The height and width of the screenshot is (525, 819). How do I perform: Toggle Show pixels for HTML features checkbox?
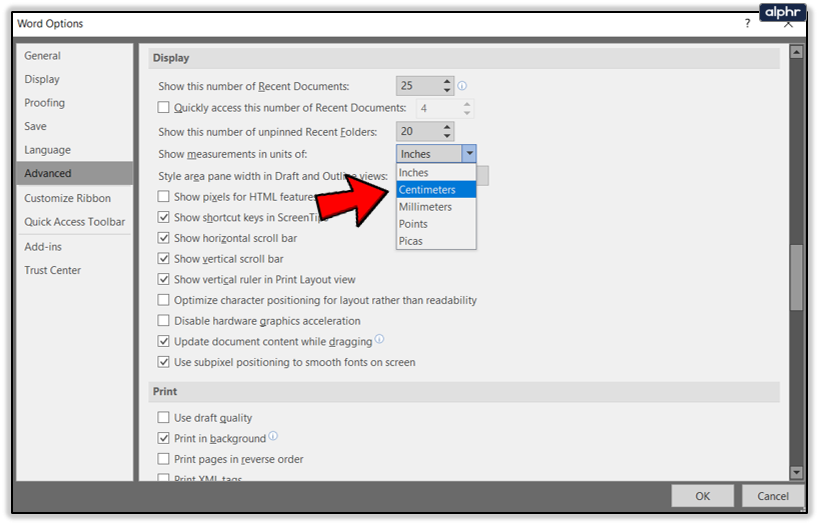[163, 196]
